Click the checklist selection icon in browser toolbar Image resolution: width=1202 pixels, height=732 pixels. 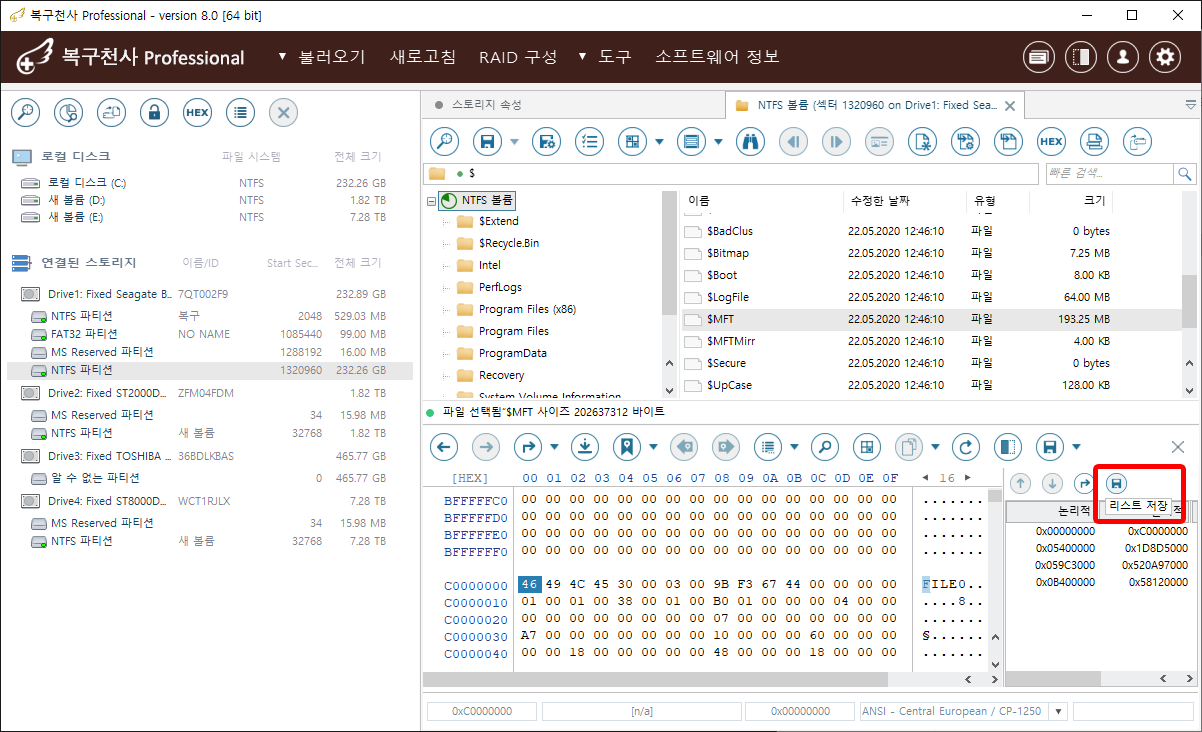coord(590,142)
